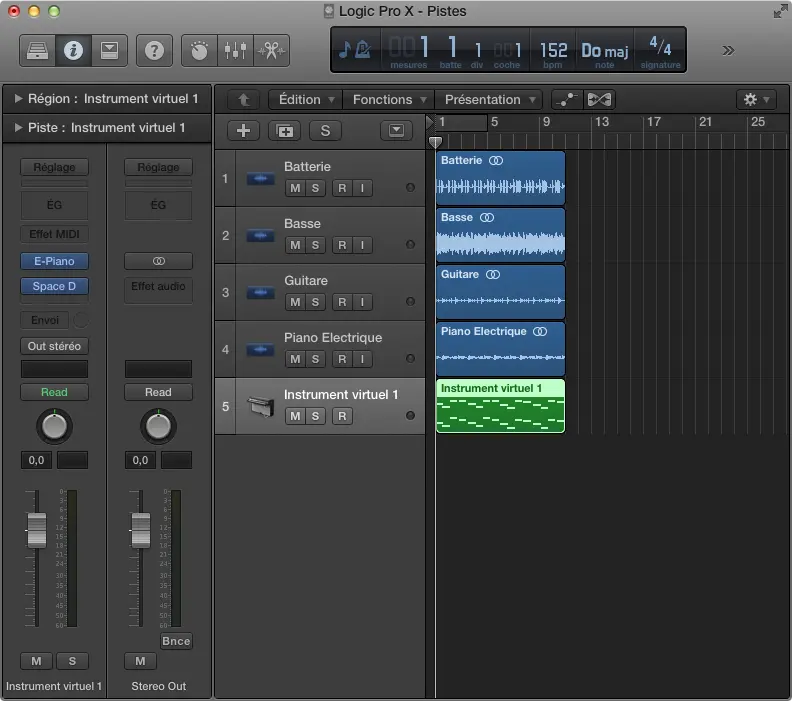Screen dimensions: 792x701
Task: Click the E-Piano instrument slot
Action: click(54, 261)
